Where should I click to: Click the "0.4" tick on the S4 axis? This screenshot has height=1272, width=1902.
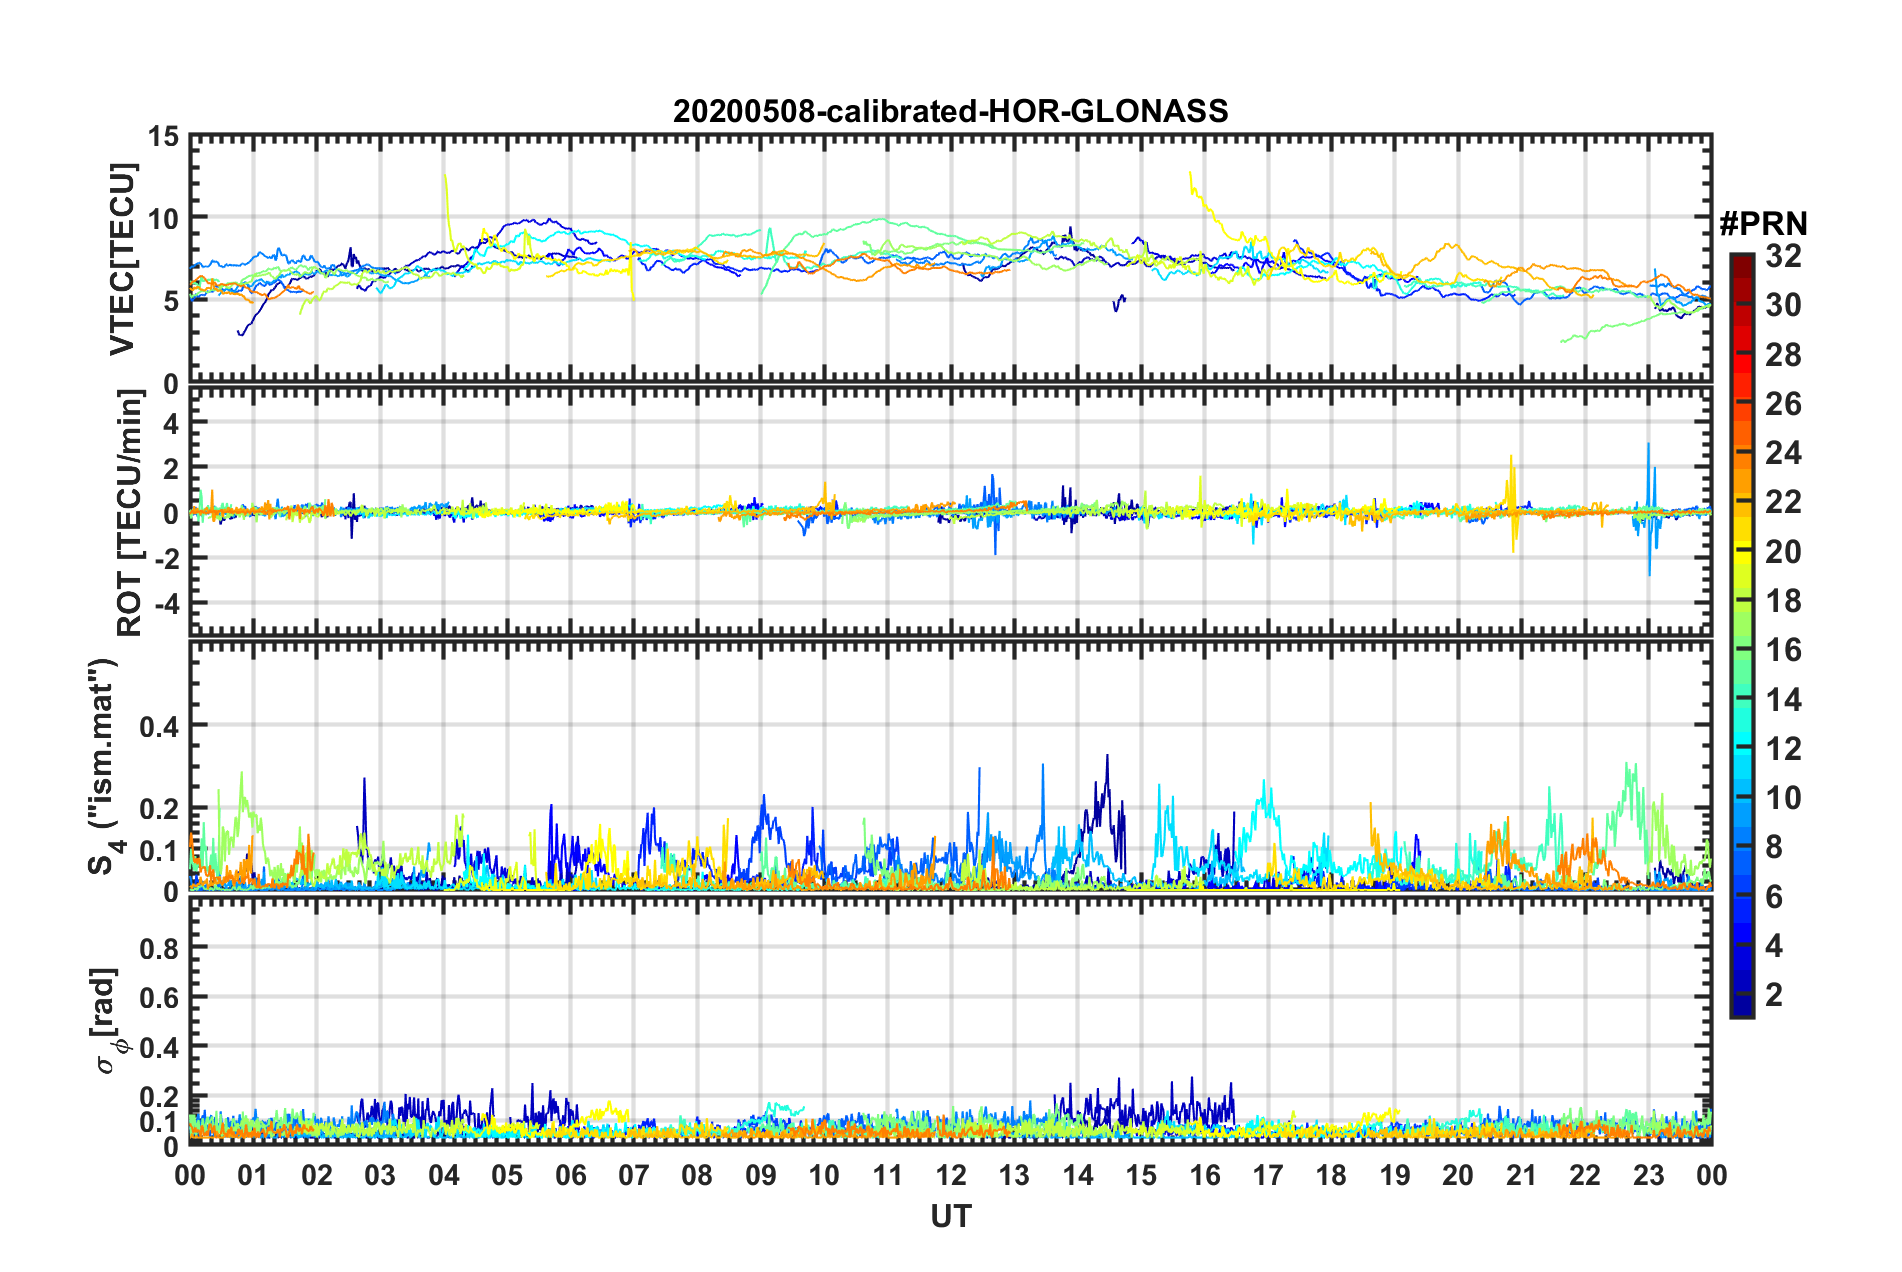click(159, 726)
